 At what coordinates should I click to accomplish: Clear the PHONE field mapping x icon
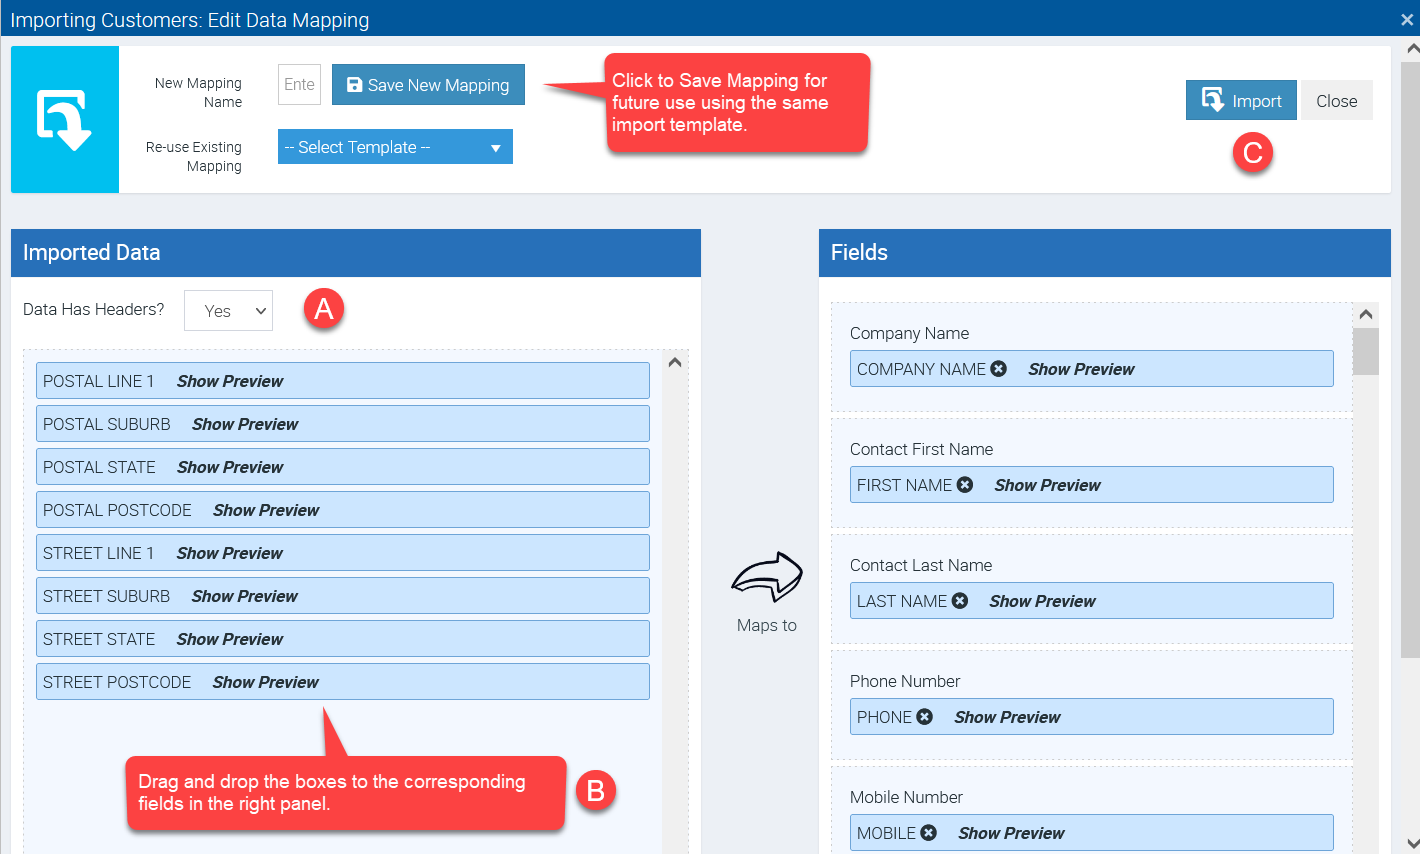tap(925, 717)
